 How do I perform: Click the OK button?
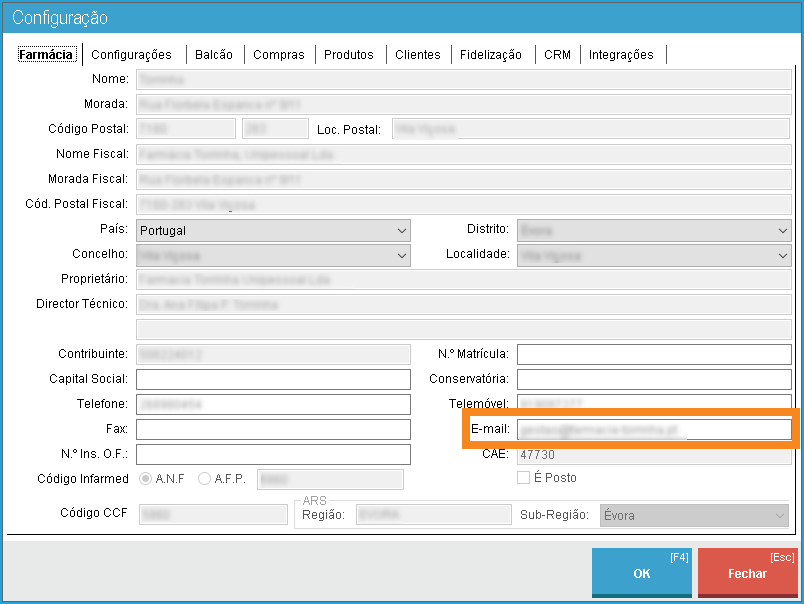click(x=641, y=573)
